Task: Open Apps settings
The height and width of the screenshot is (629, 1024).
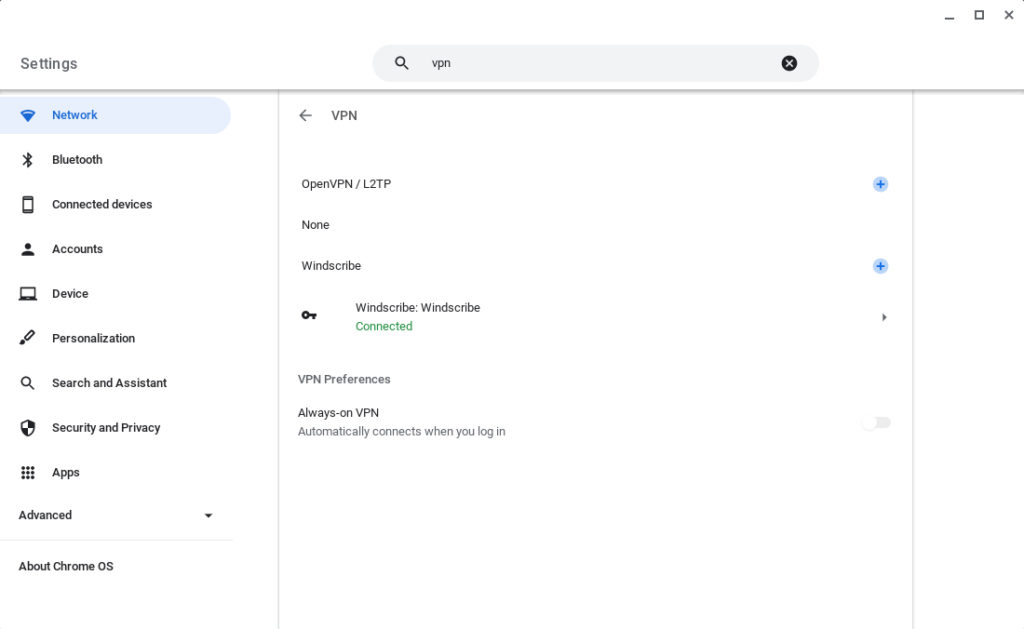Action: (115, 472)
